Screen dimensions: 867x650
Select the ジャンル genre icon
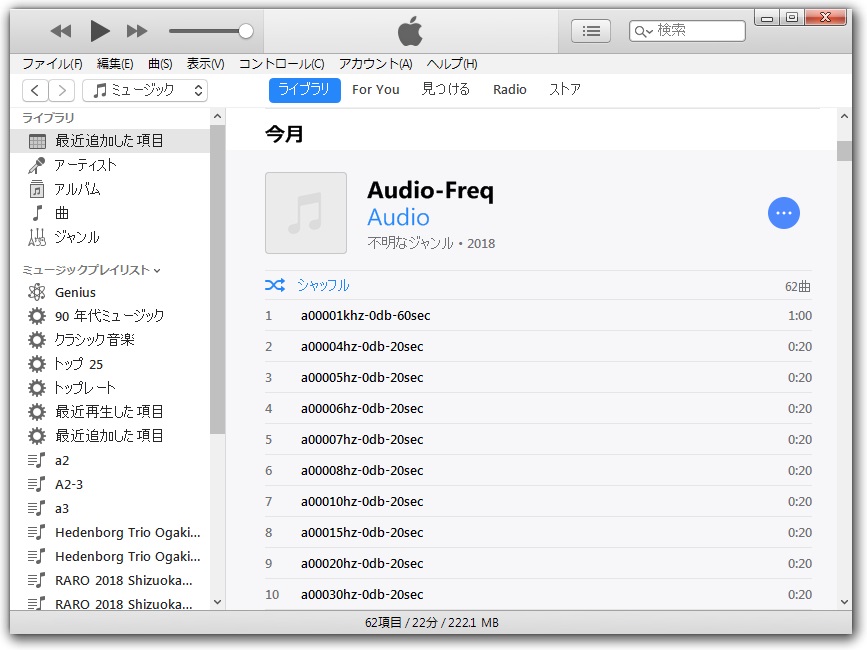click(x=37, y=237)
